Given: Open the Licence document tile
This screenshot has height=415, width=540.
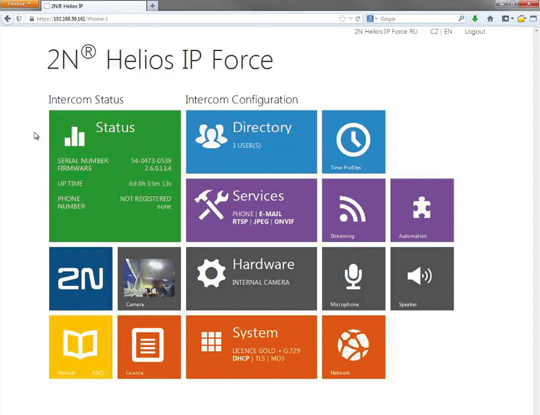Looking at the screenshot, I should pyautogui.click(x=149, y=347).
